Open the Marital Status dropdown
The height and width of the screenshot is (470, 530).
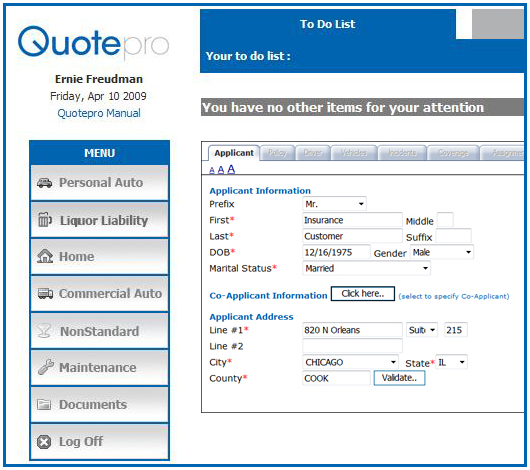(x=366, y=268)
